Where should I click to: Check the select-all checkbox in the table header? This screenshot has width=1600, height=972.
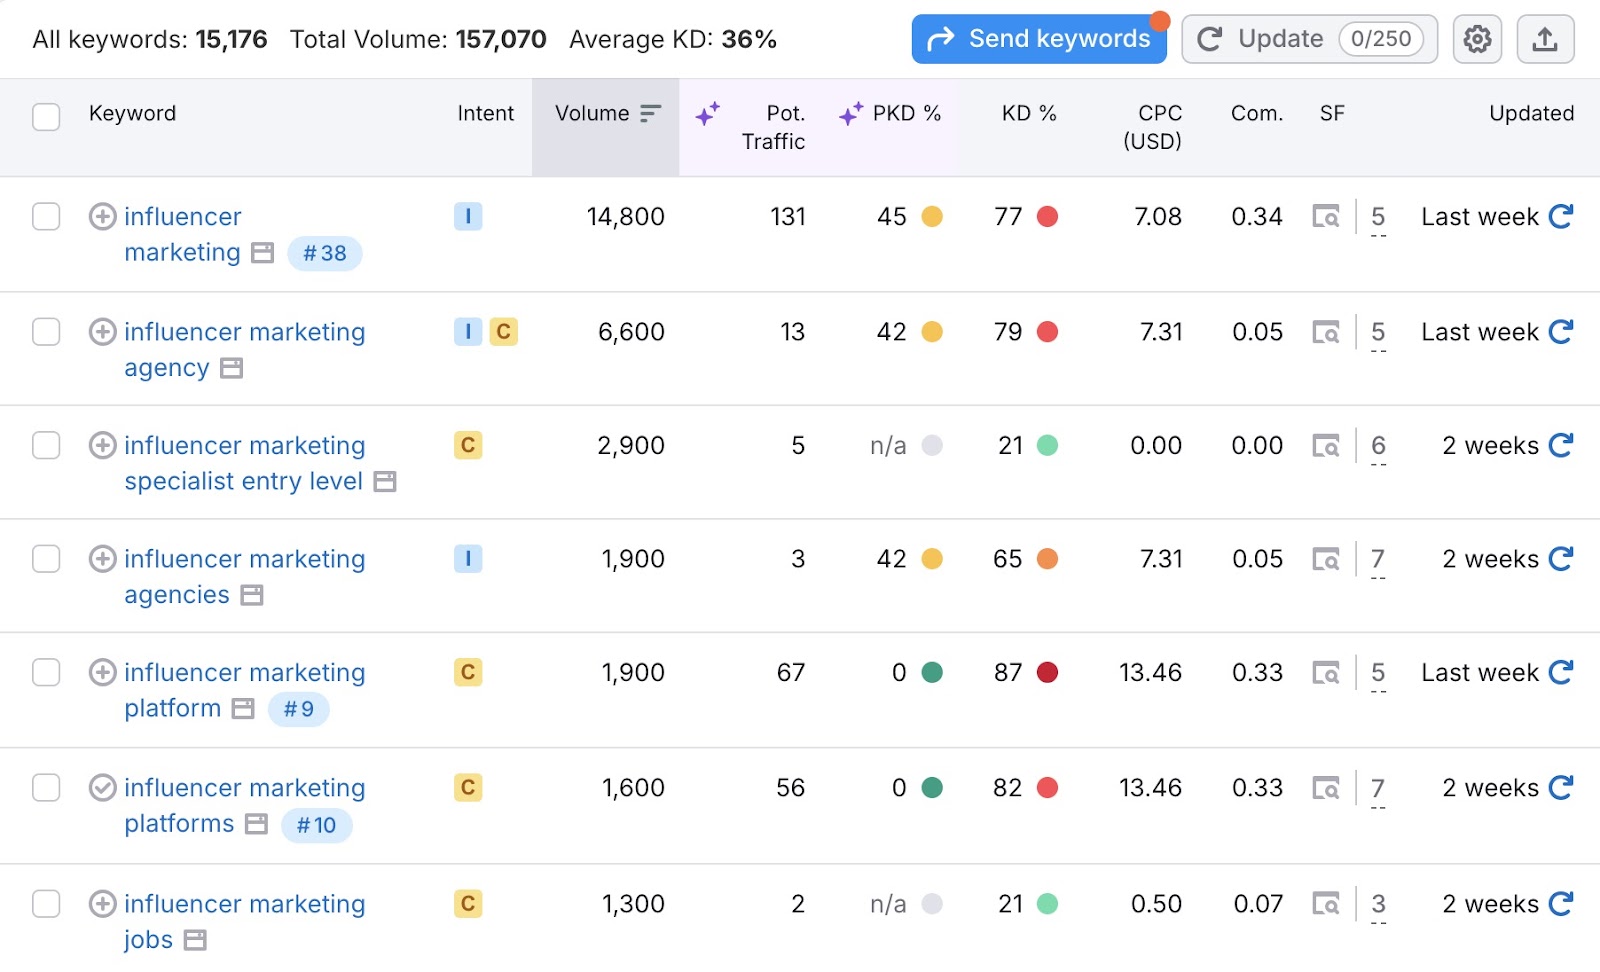pyautogui.click(x=45, y=117)
